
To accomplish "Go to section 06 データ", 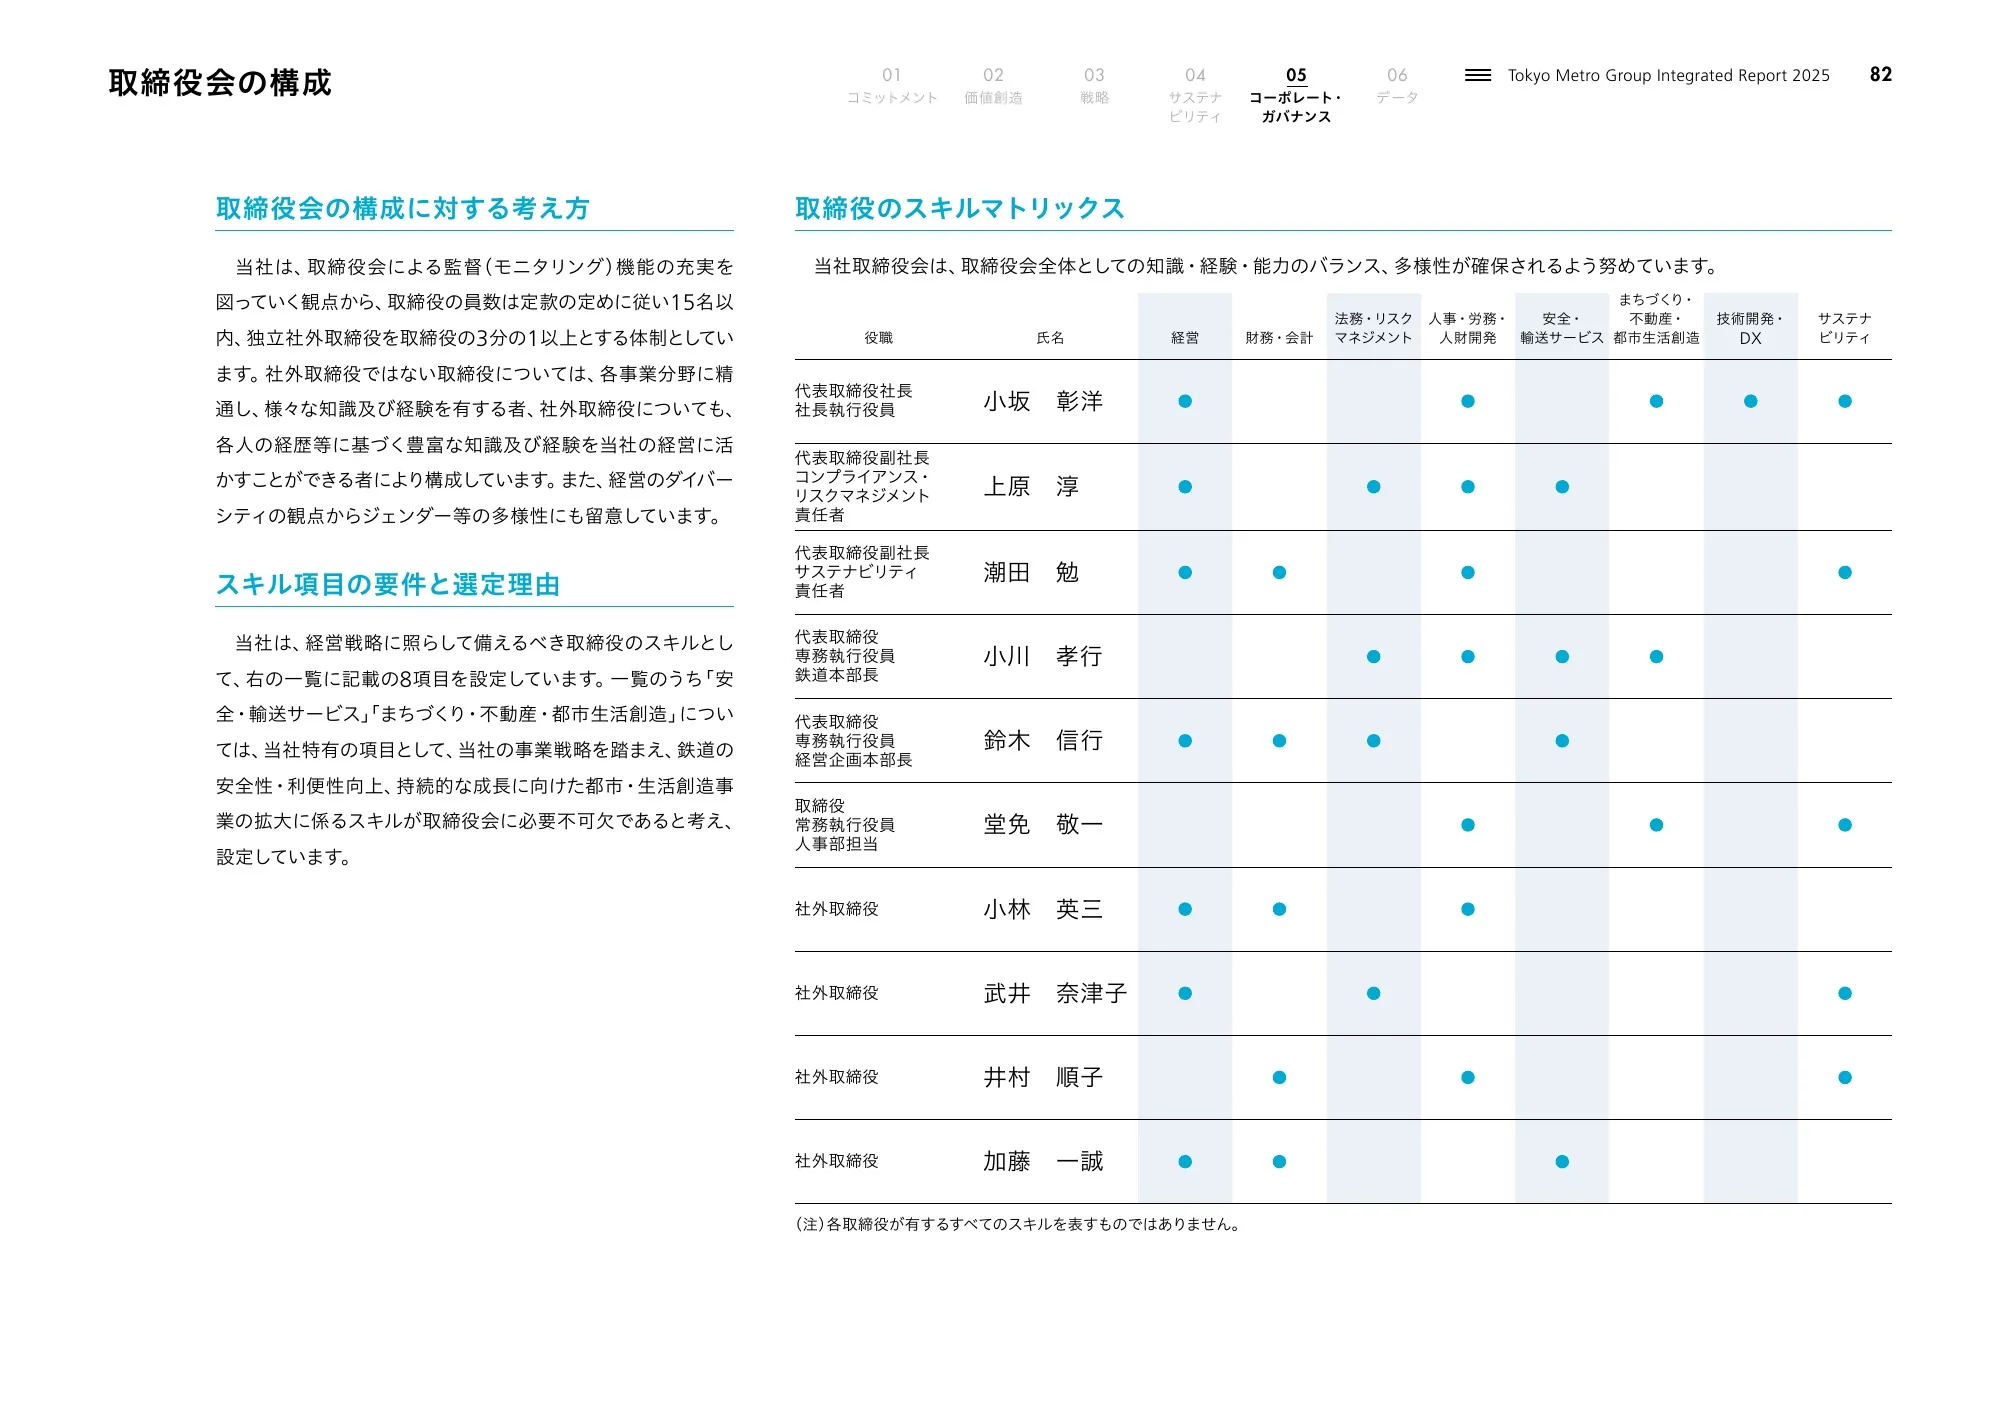I will (x=1397, y=86).
